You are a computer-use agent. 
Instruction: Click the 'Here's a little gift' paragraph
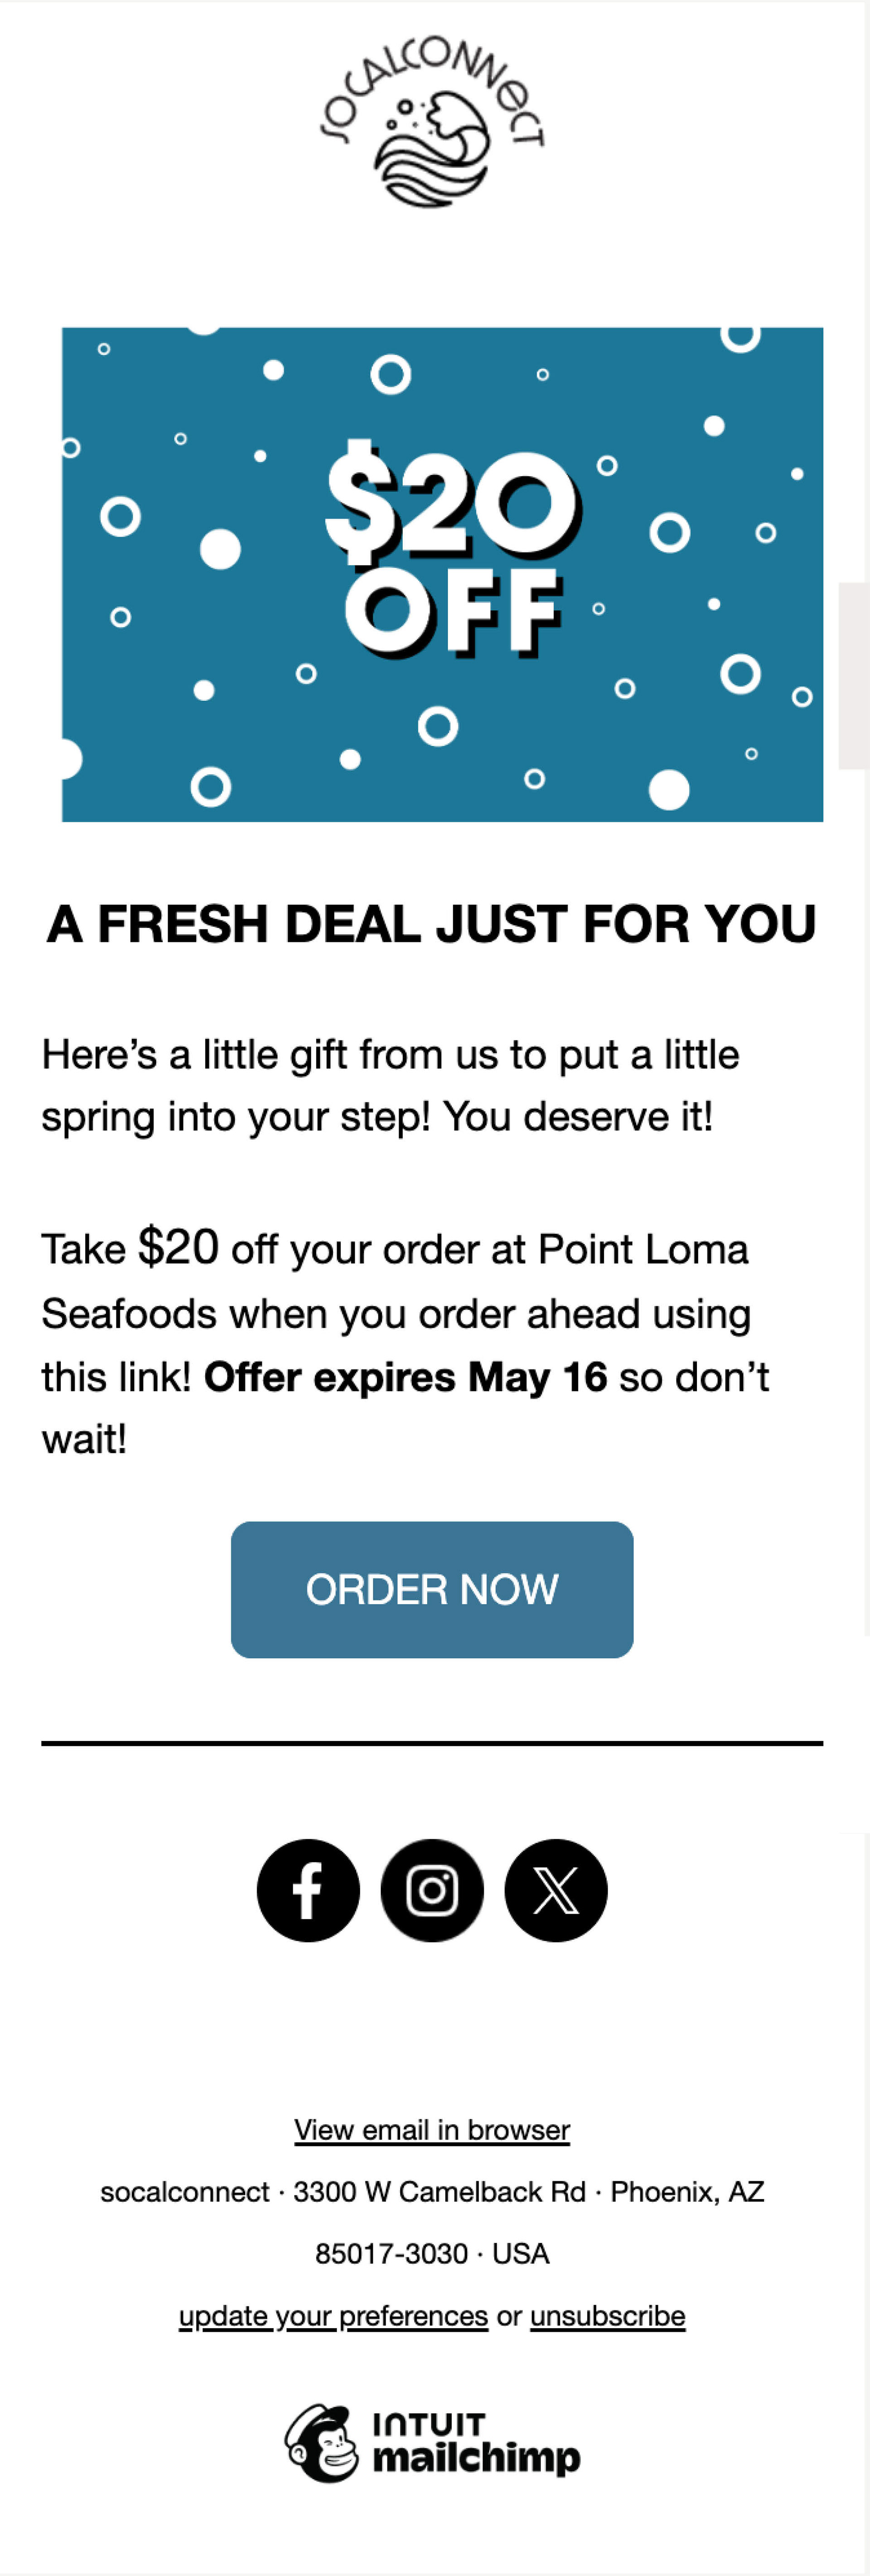point(390,1085)
